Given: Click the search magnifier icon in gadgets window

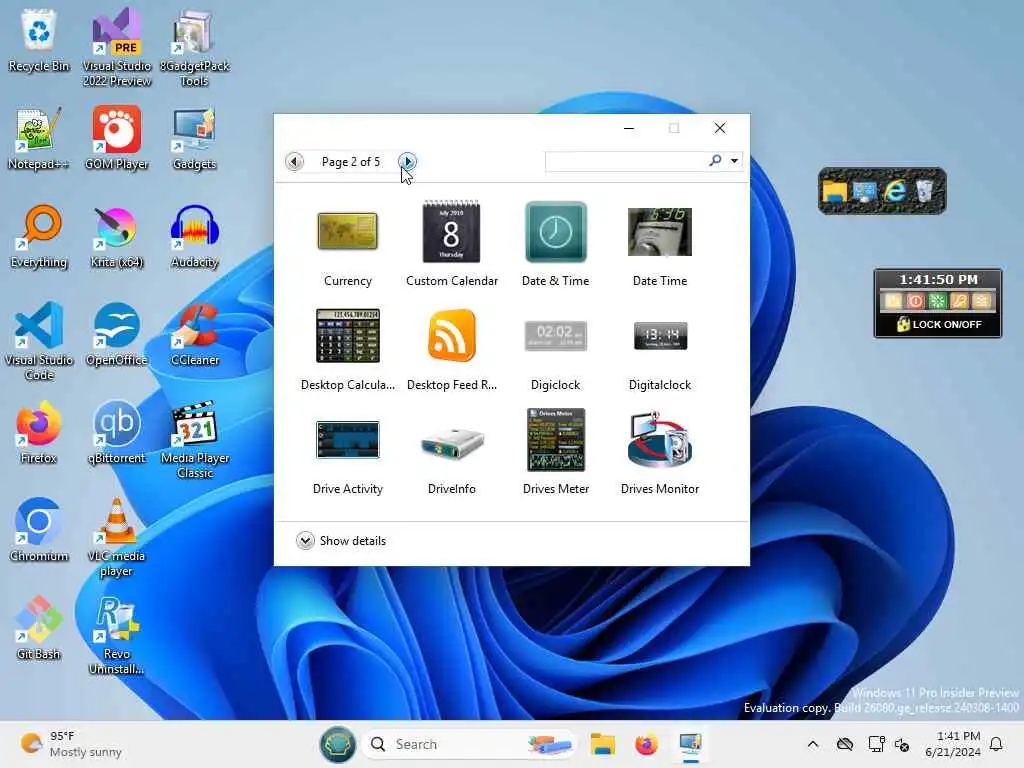Looking at the screenshot, I should [716, 161].
